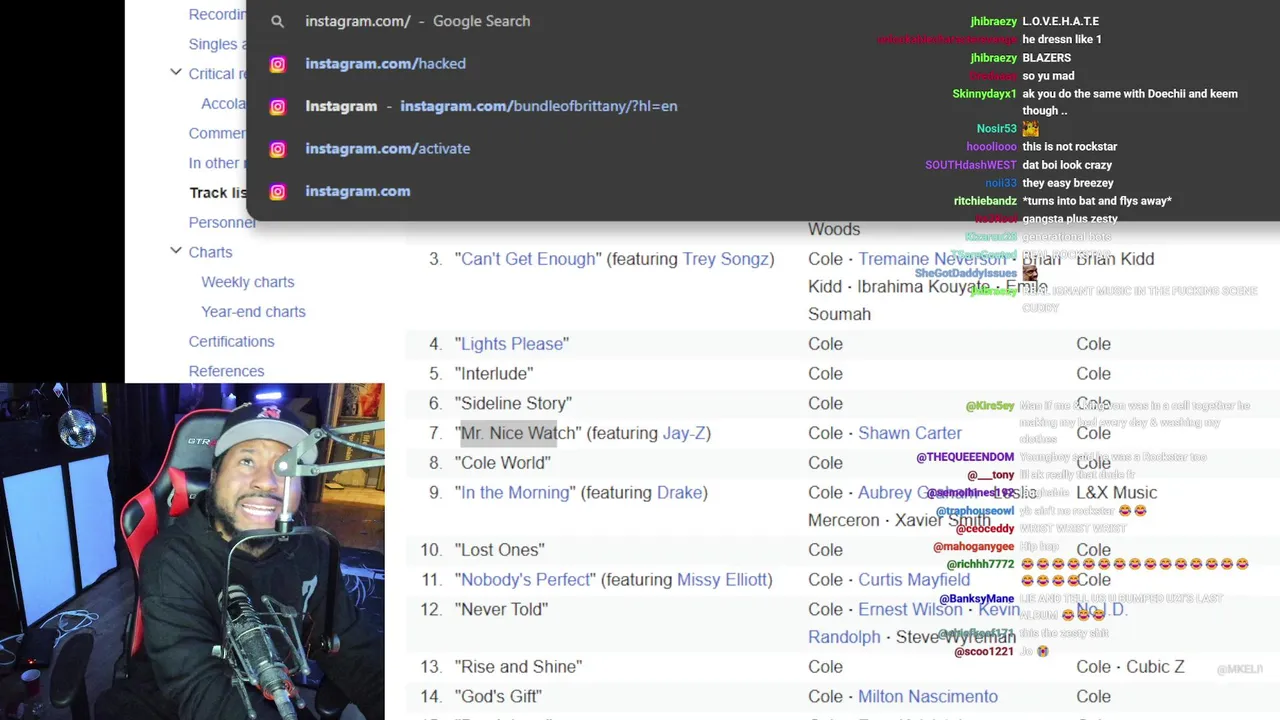Viewport: 1280px width, 720px height.
Task: Click the "Rise and Shine" track title
Action: (518, 667)
